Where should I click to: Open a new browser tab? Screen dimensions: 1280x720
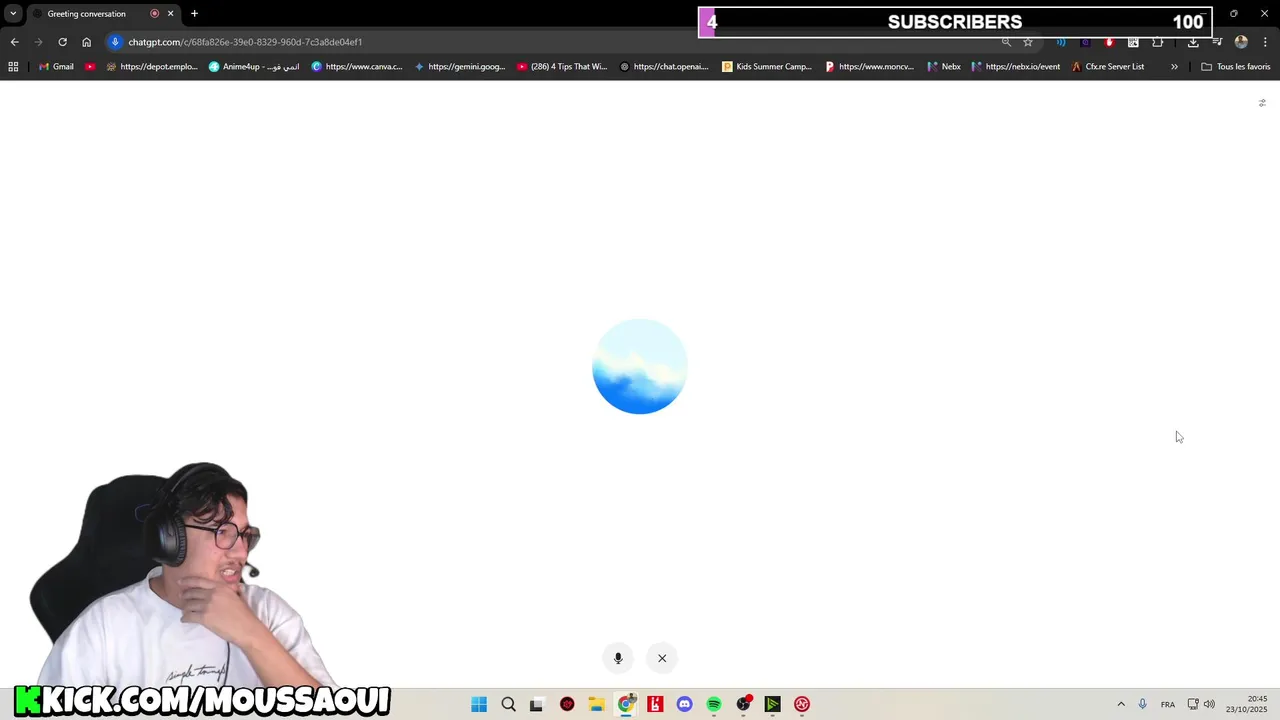tap(194, 14)
